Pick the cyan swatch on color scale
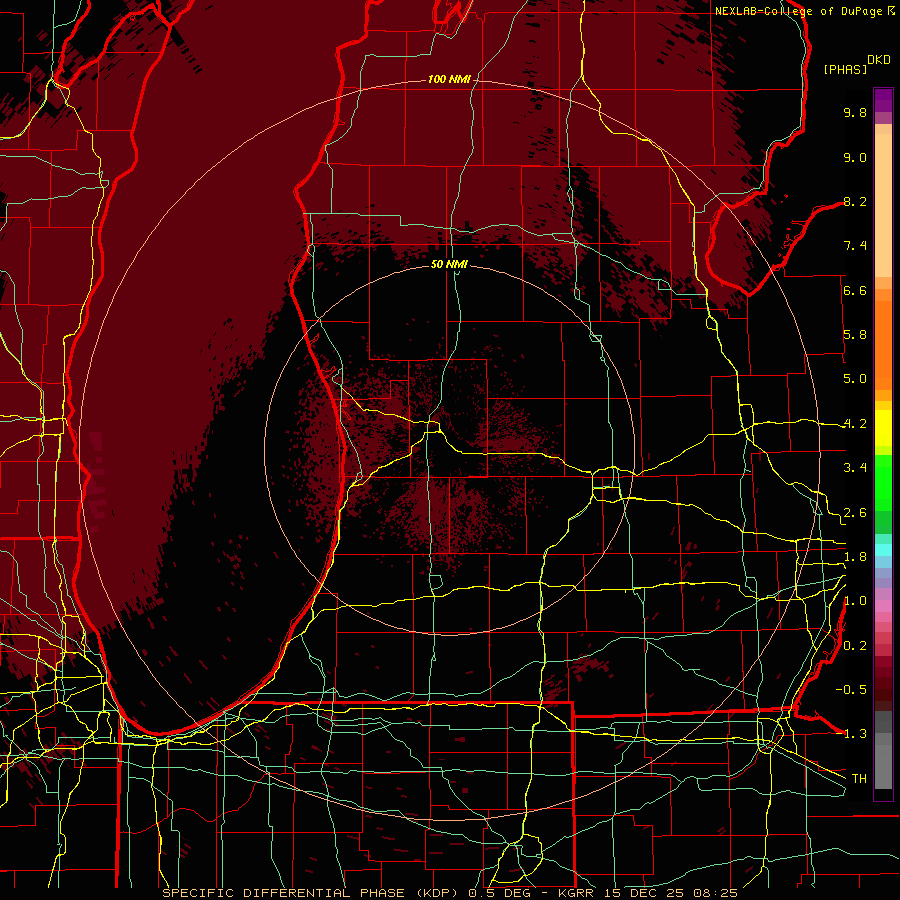The height and width of the screenshot is (900, 900). coord(883,550)
